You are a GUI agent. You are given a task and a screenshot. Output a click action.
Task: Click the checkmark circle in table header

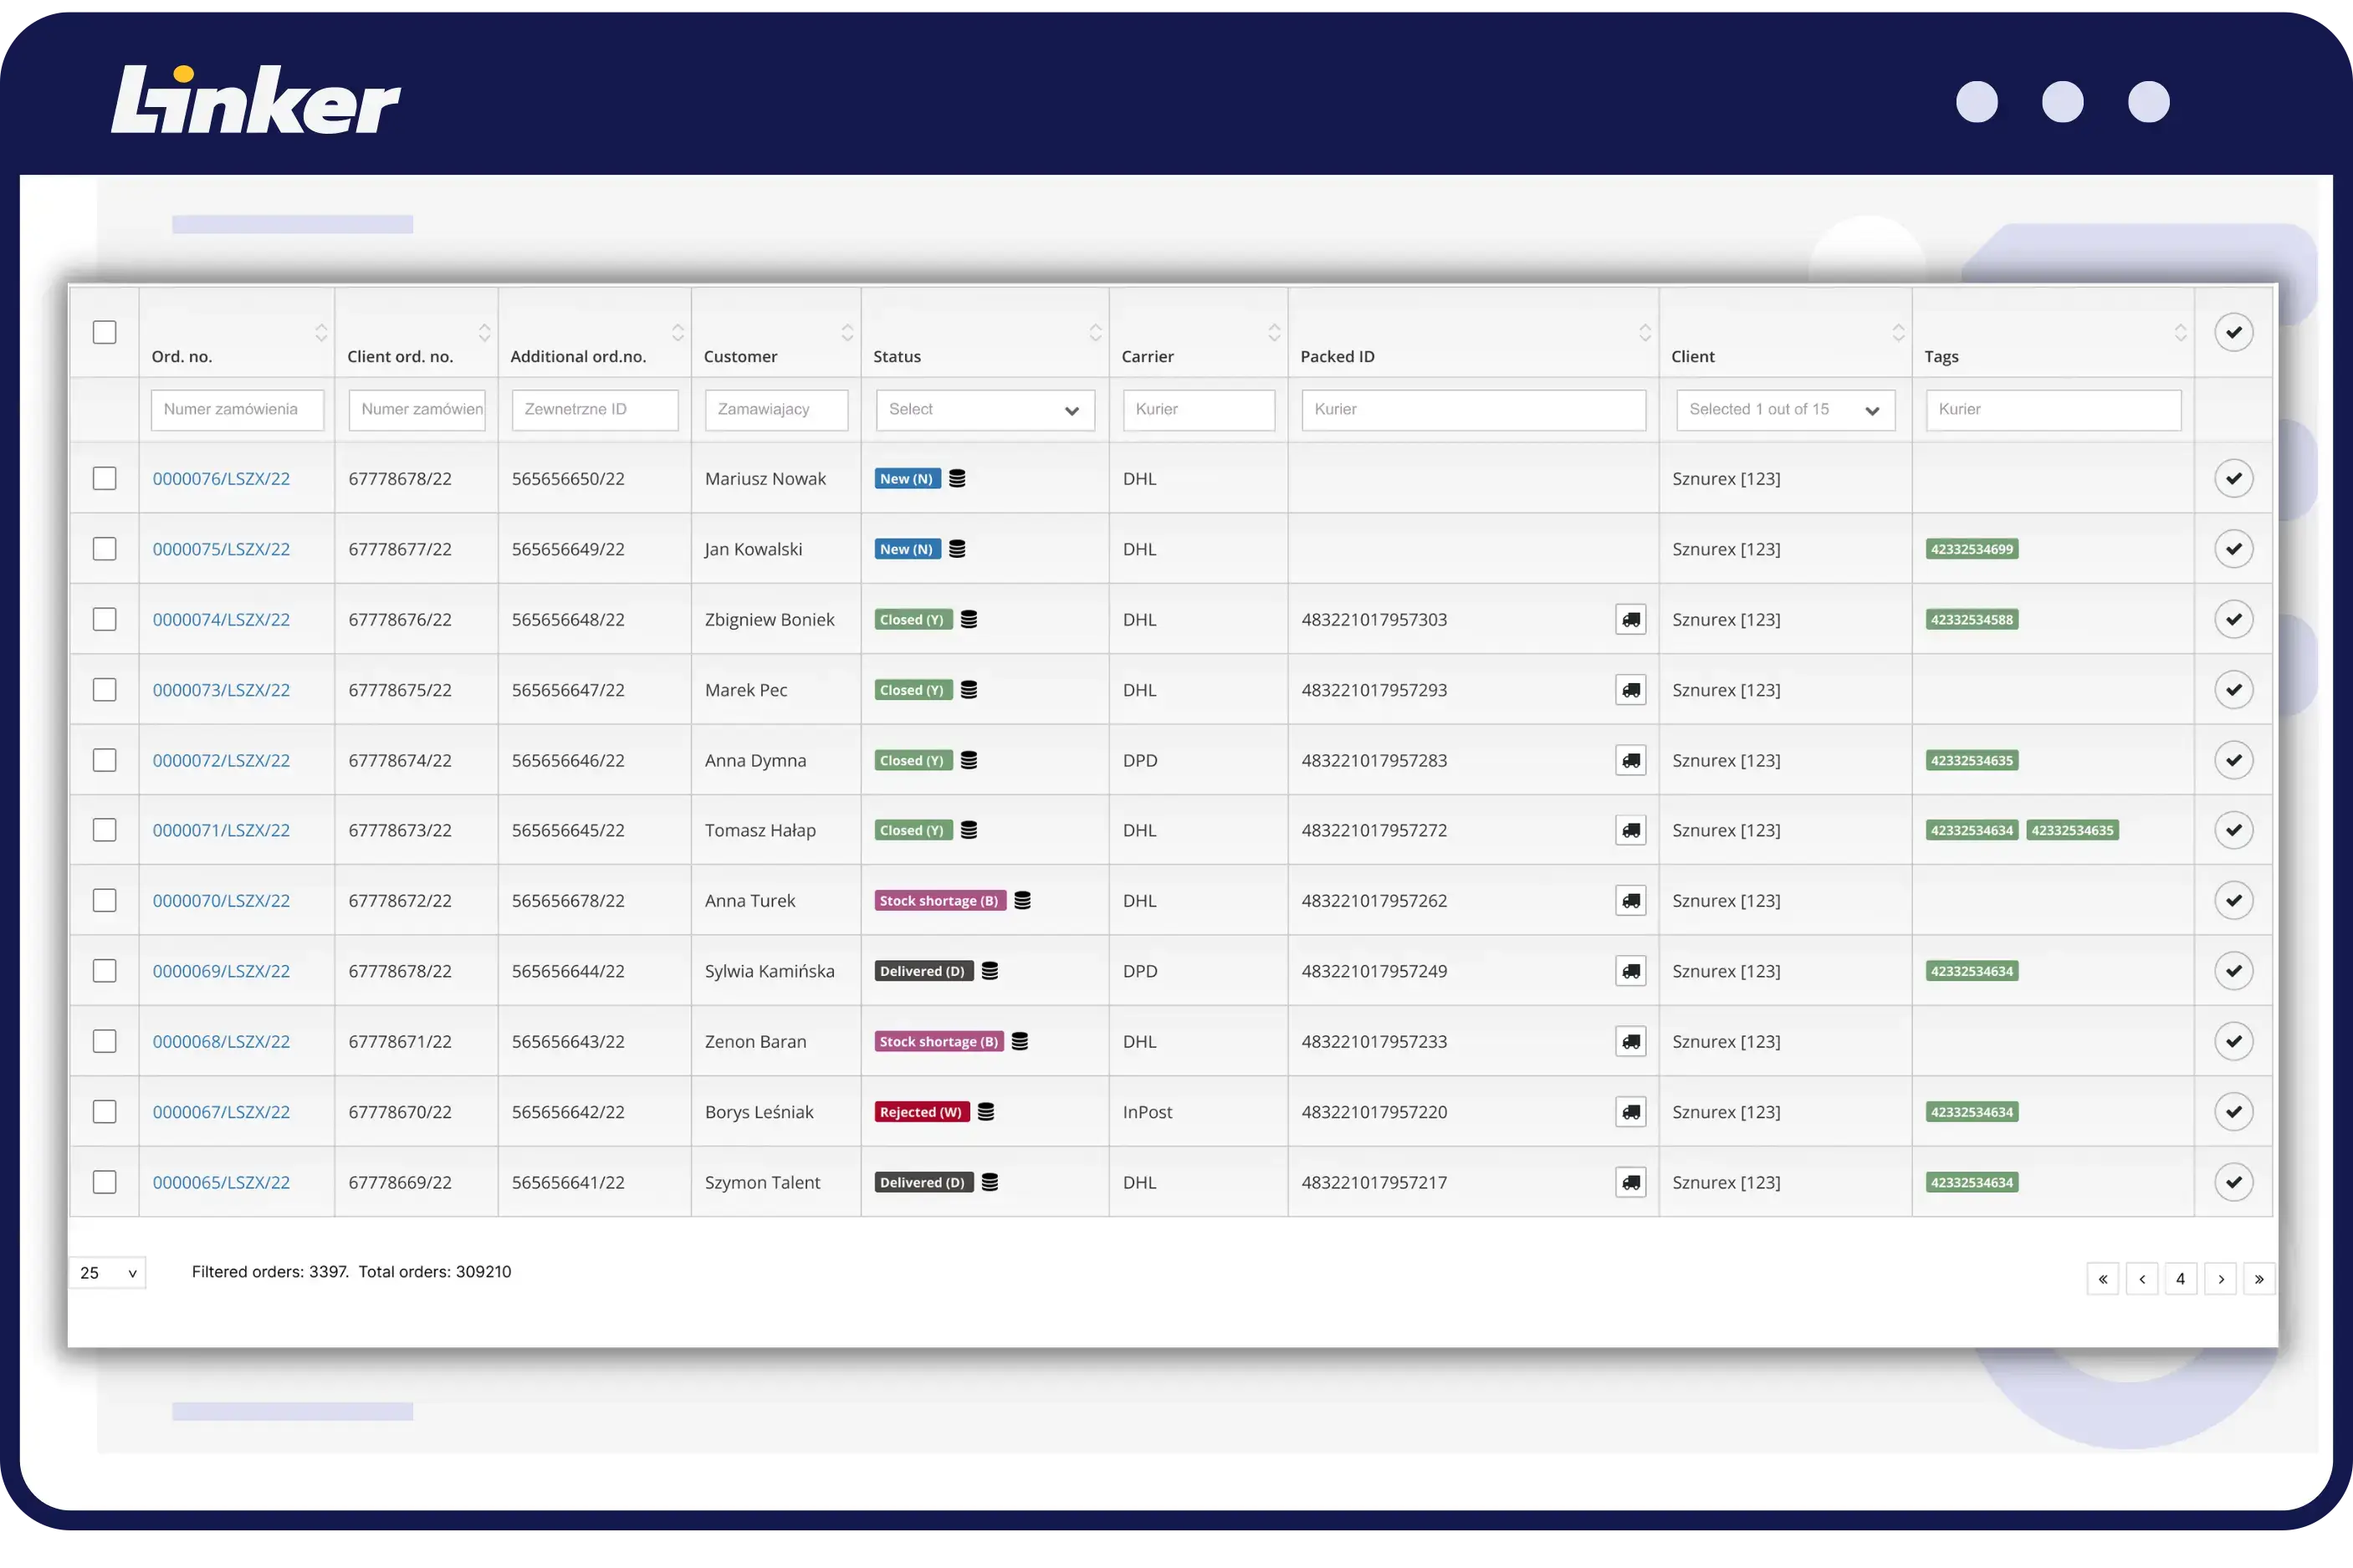tap(2233, 333)
